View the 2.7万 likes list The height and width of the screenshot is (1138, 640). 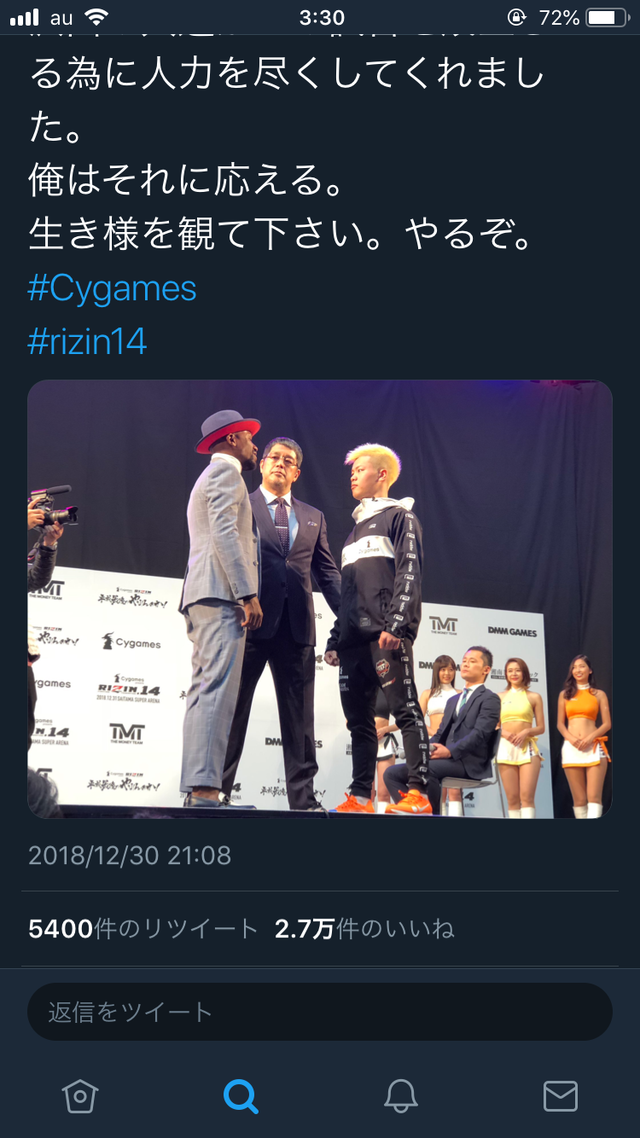(x=364, y=928)
